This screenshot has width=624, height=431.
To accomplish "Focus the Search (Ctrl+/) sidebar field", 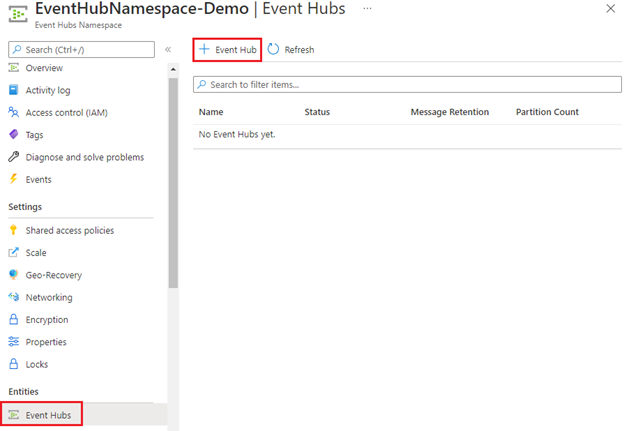I will 82,50.
